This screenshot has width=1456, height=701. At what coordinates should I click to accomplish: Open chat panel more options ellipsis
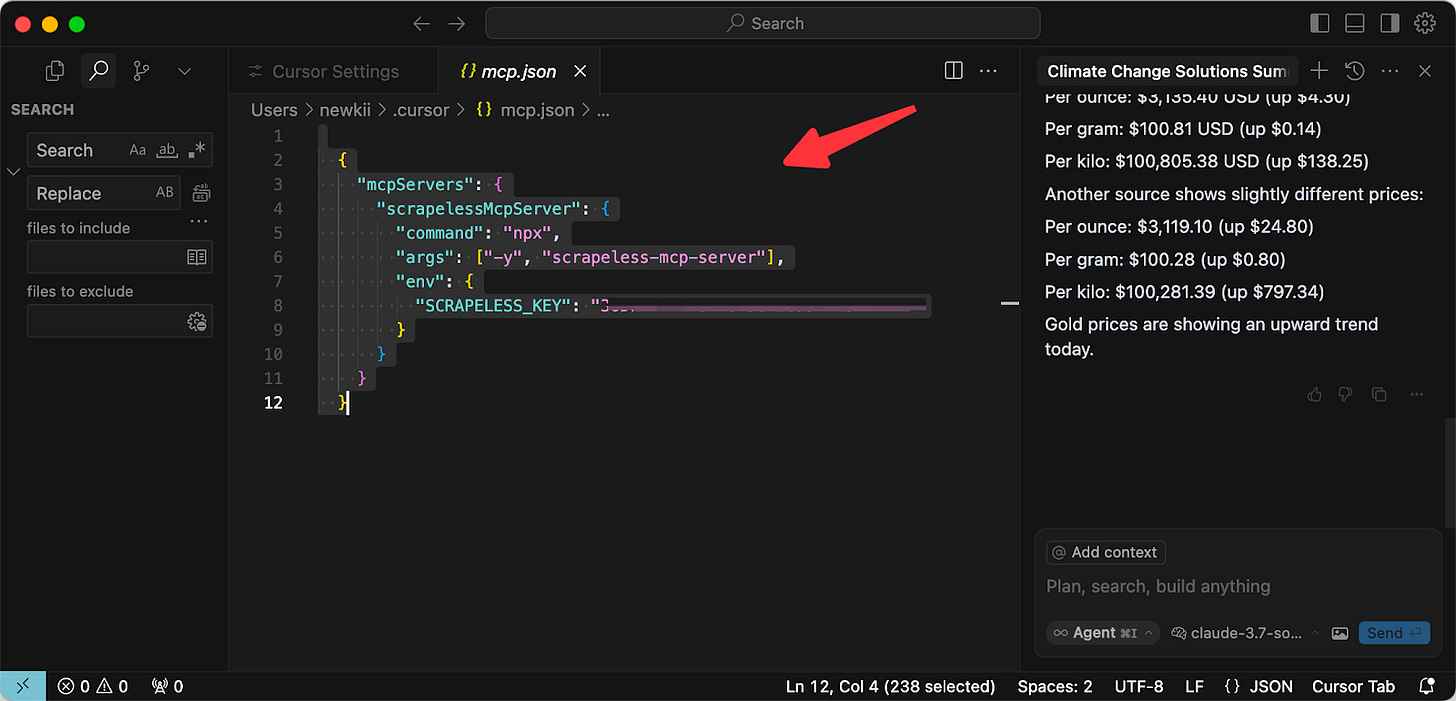1389,71
